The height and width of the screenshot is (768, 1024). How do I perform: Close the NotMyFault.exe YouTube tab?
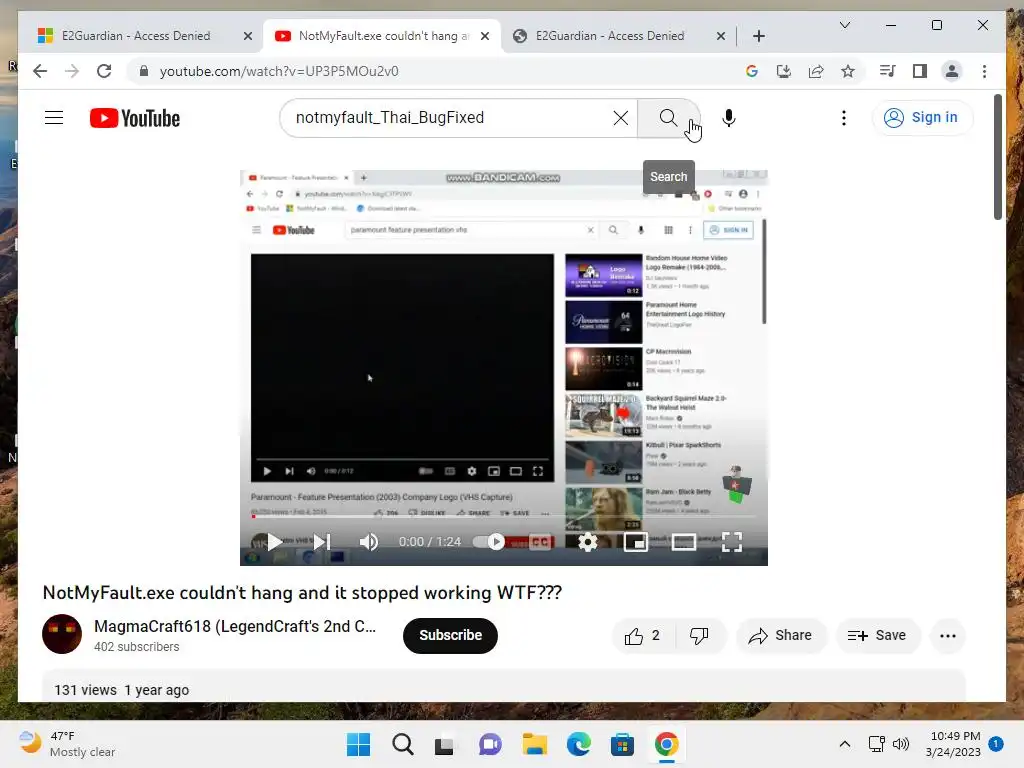tap(485, 37)
